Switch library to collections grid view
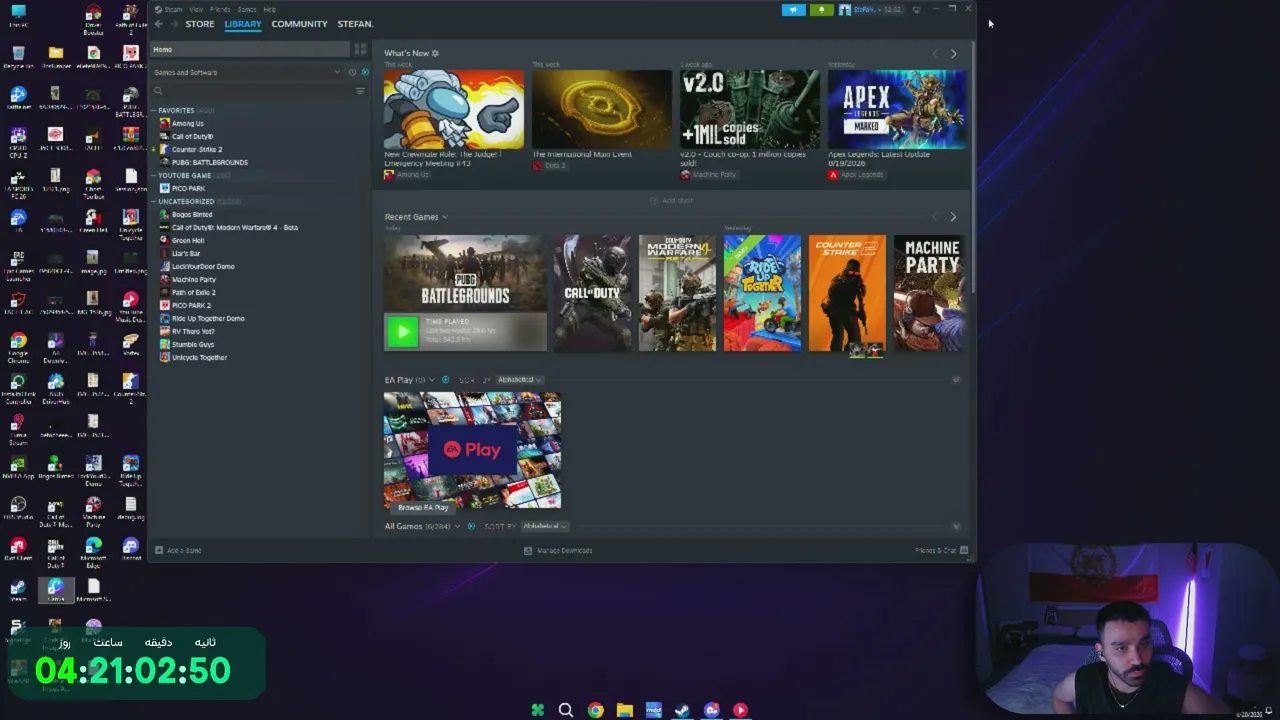 (360, 49)
